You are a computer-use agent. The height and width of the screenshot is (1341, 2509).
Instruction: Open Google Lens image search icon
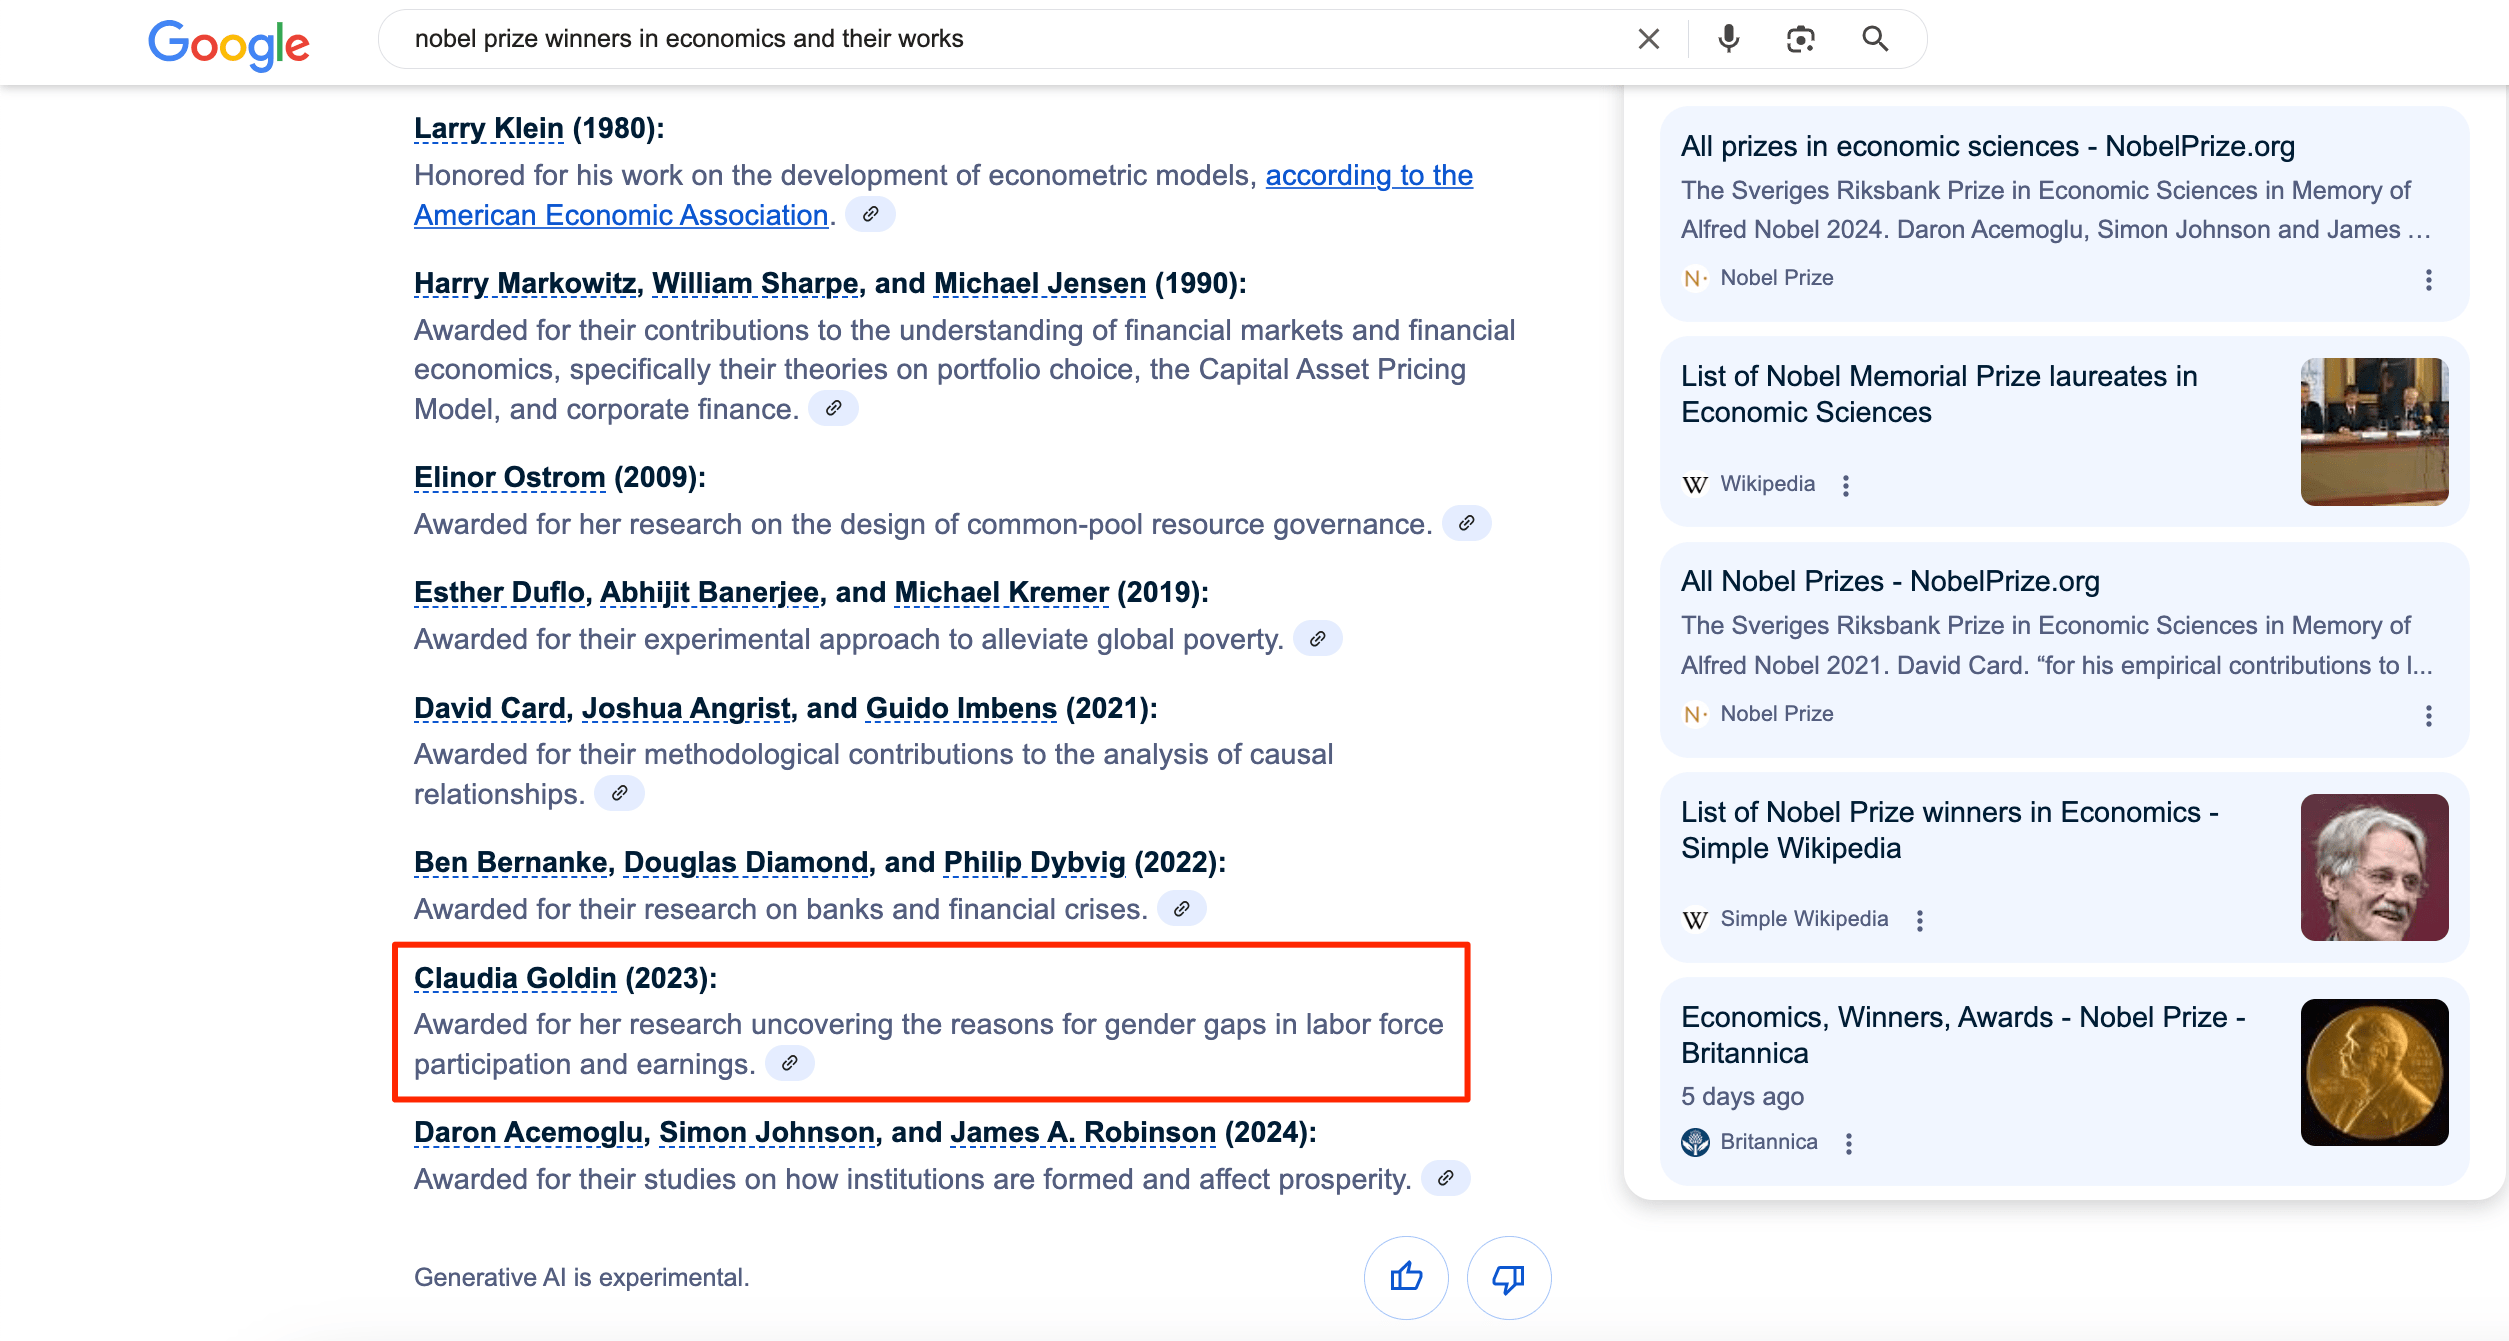(1800, 39)
